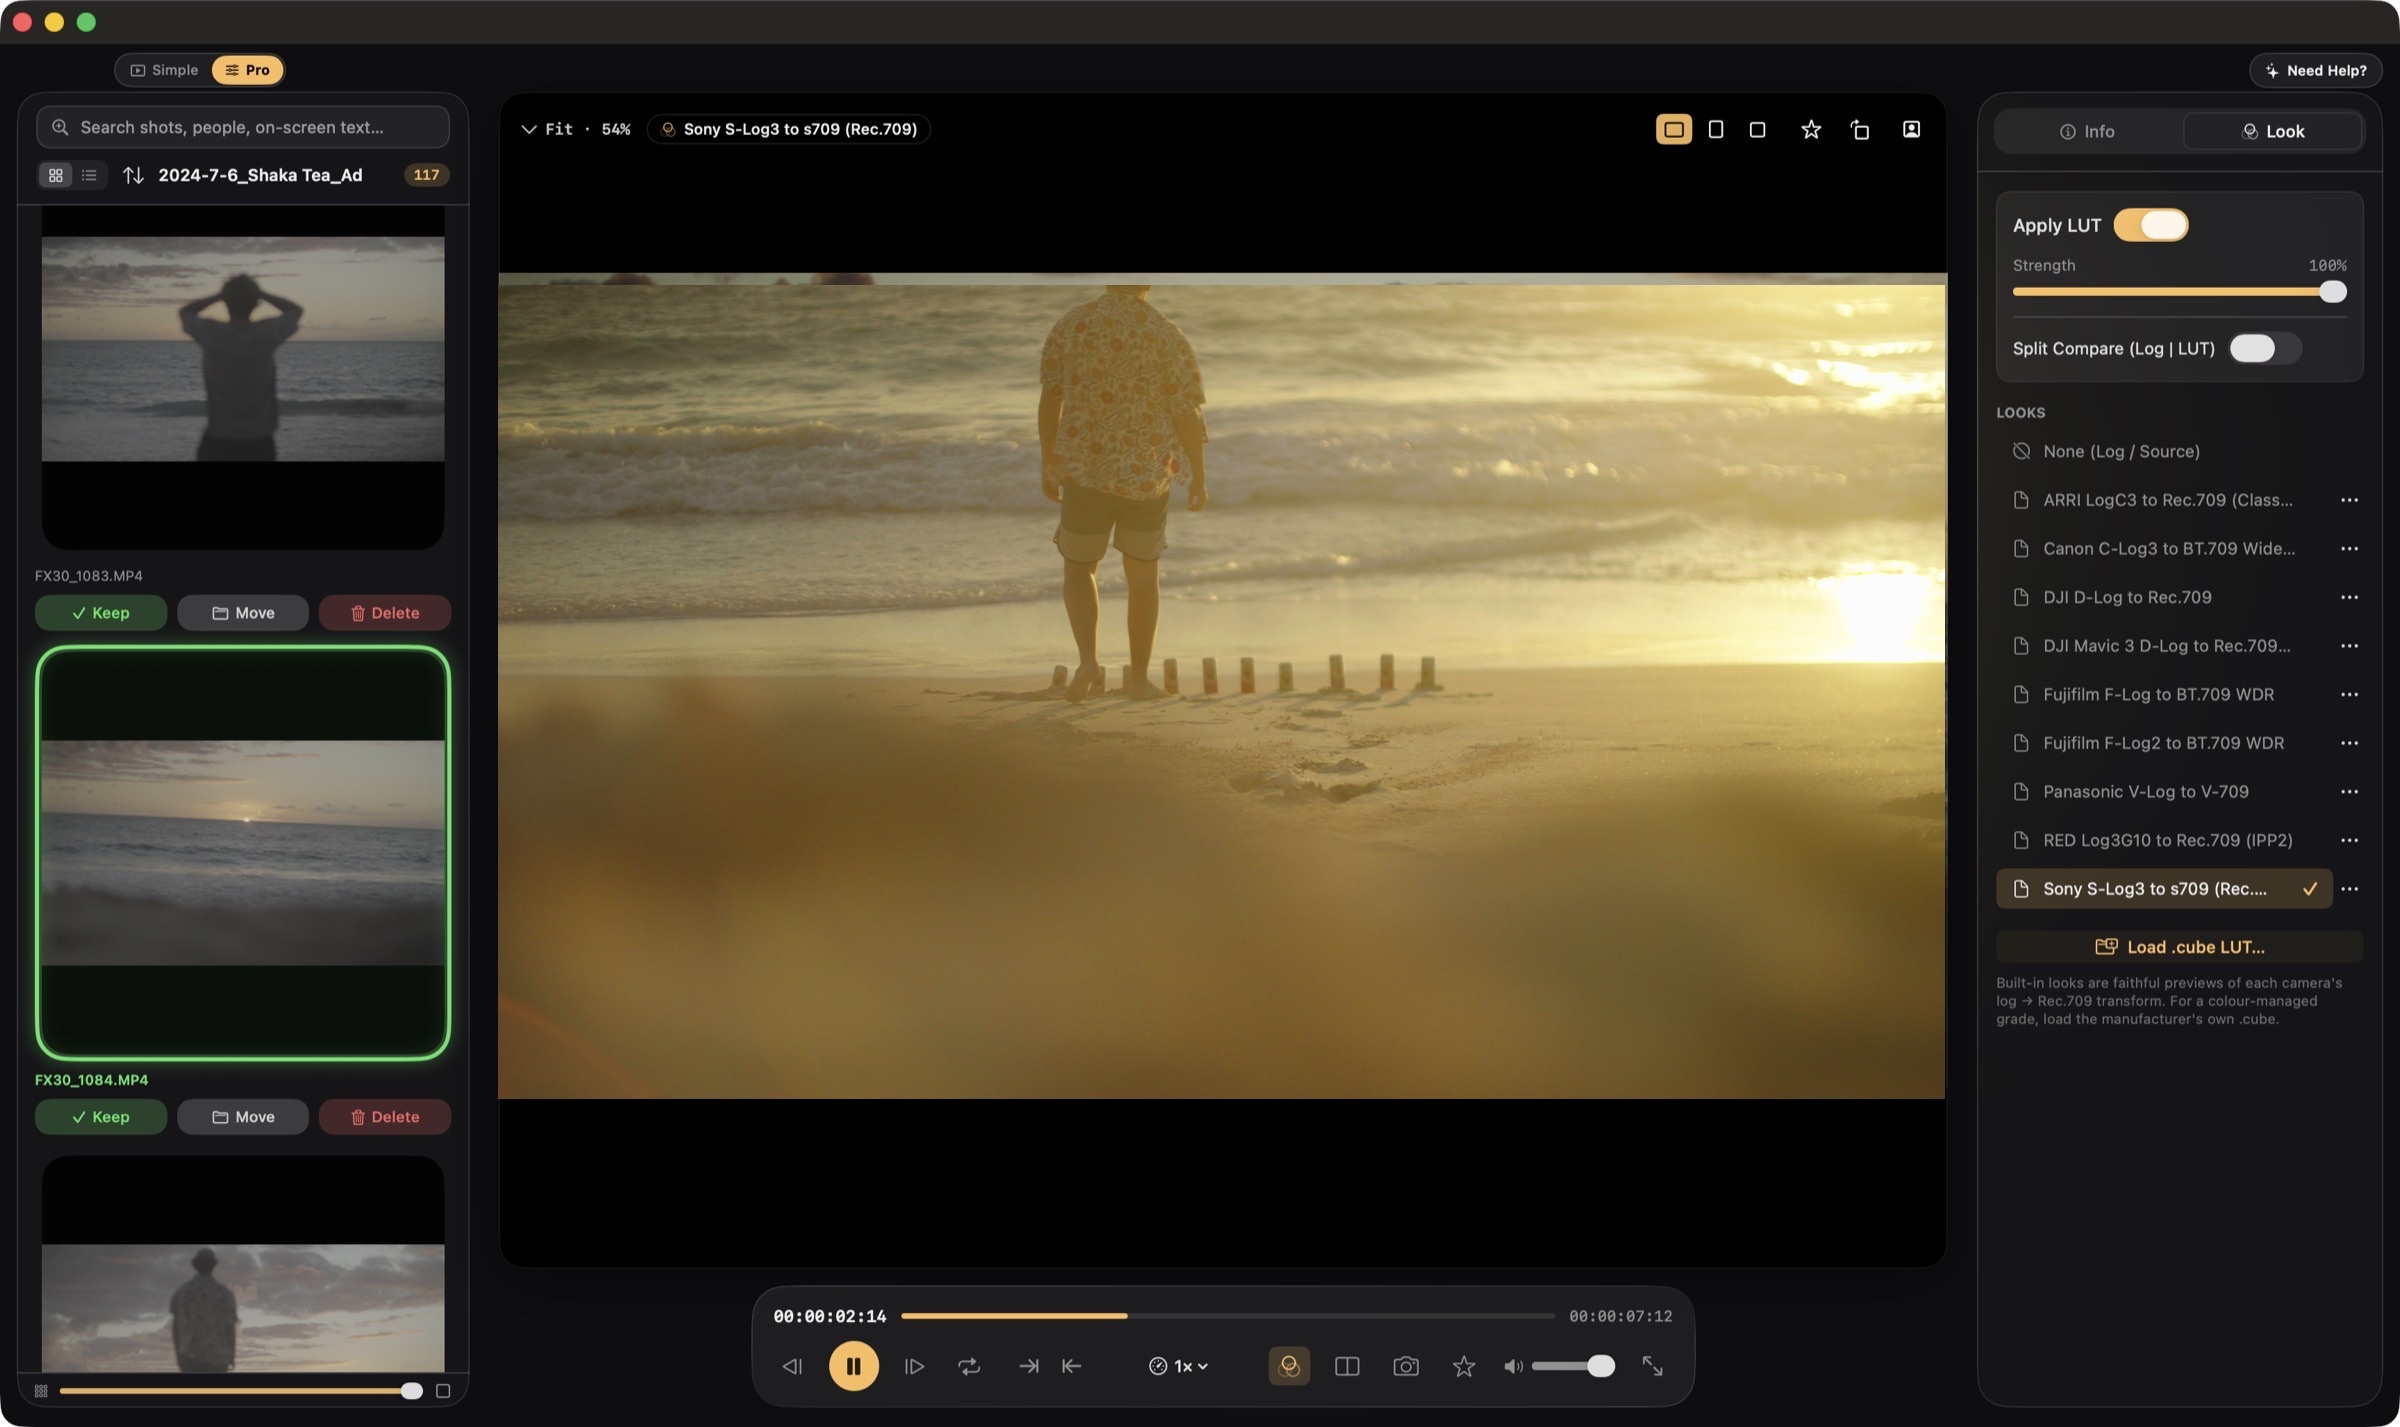Screen dimensions: 2400x1427
Task: Open more options for DJI D-Log look
Action: 2349,597
